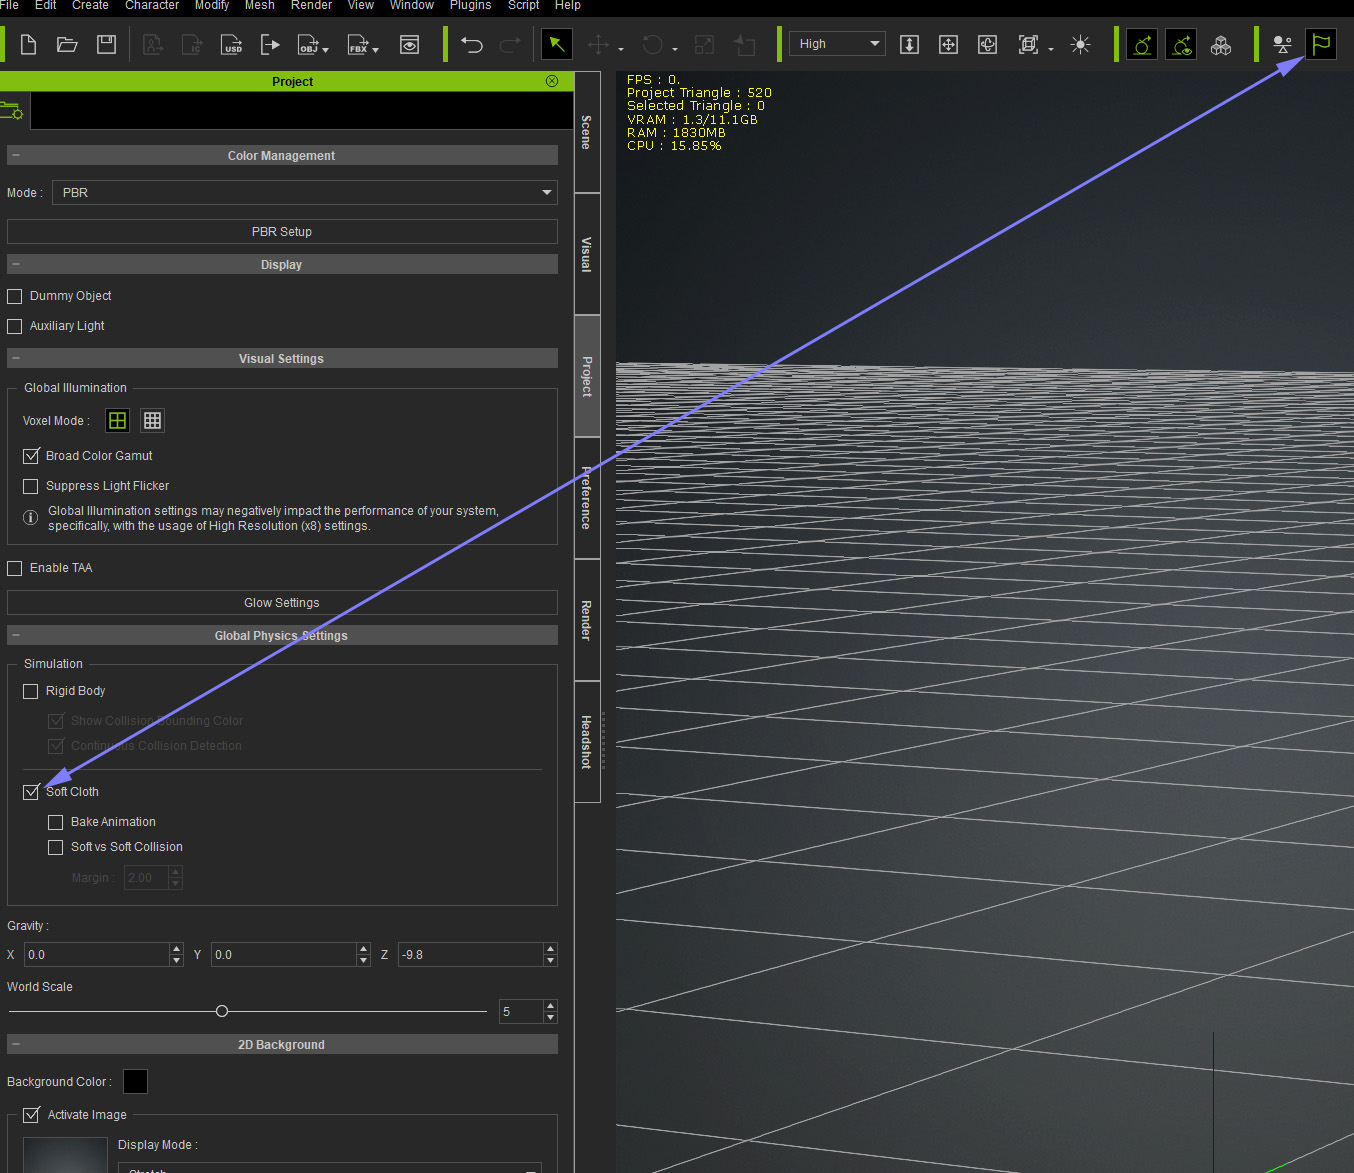Turn on Enable TAA checkbox
1354x1173 pixels.
tap(15, 568)
